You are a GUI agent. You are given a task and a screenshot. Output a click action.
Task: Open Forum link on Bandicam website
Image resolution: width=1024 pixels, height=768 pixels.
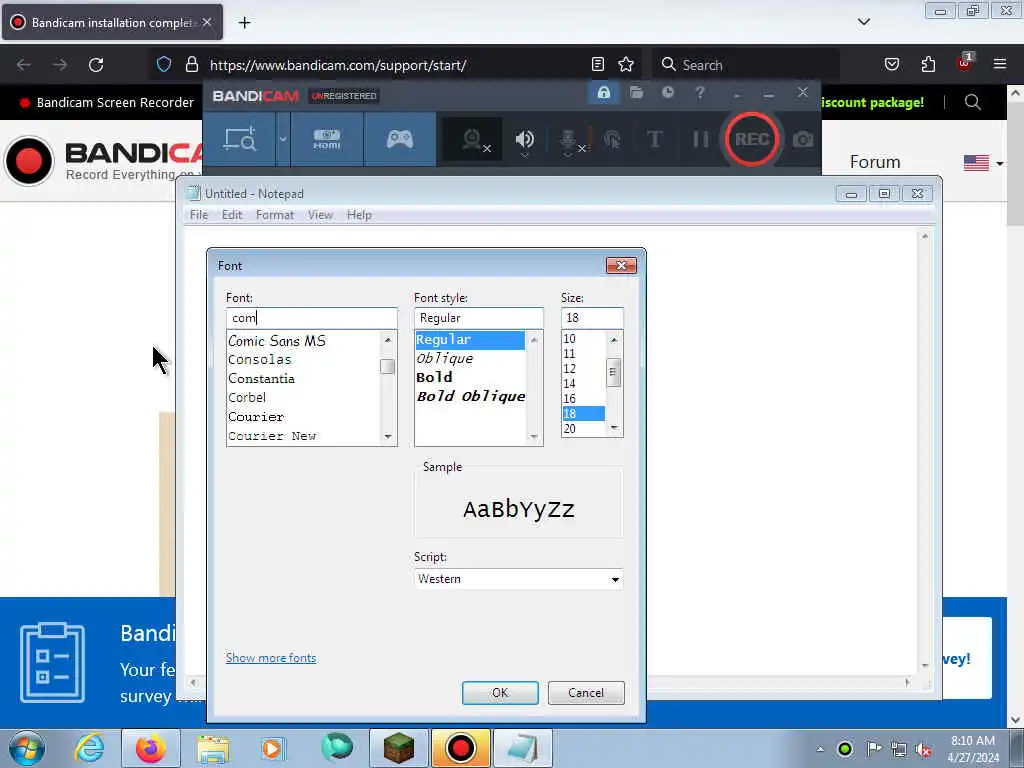point(874,162)
